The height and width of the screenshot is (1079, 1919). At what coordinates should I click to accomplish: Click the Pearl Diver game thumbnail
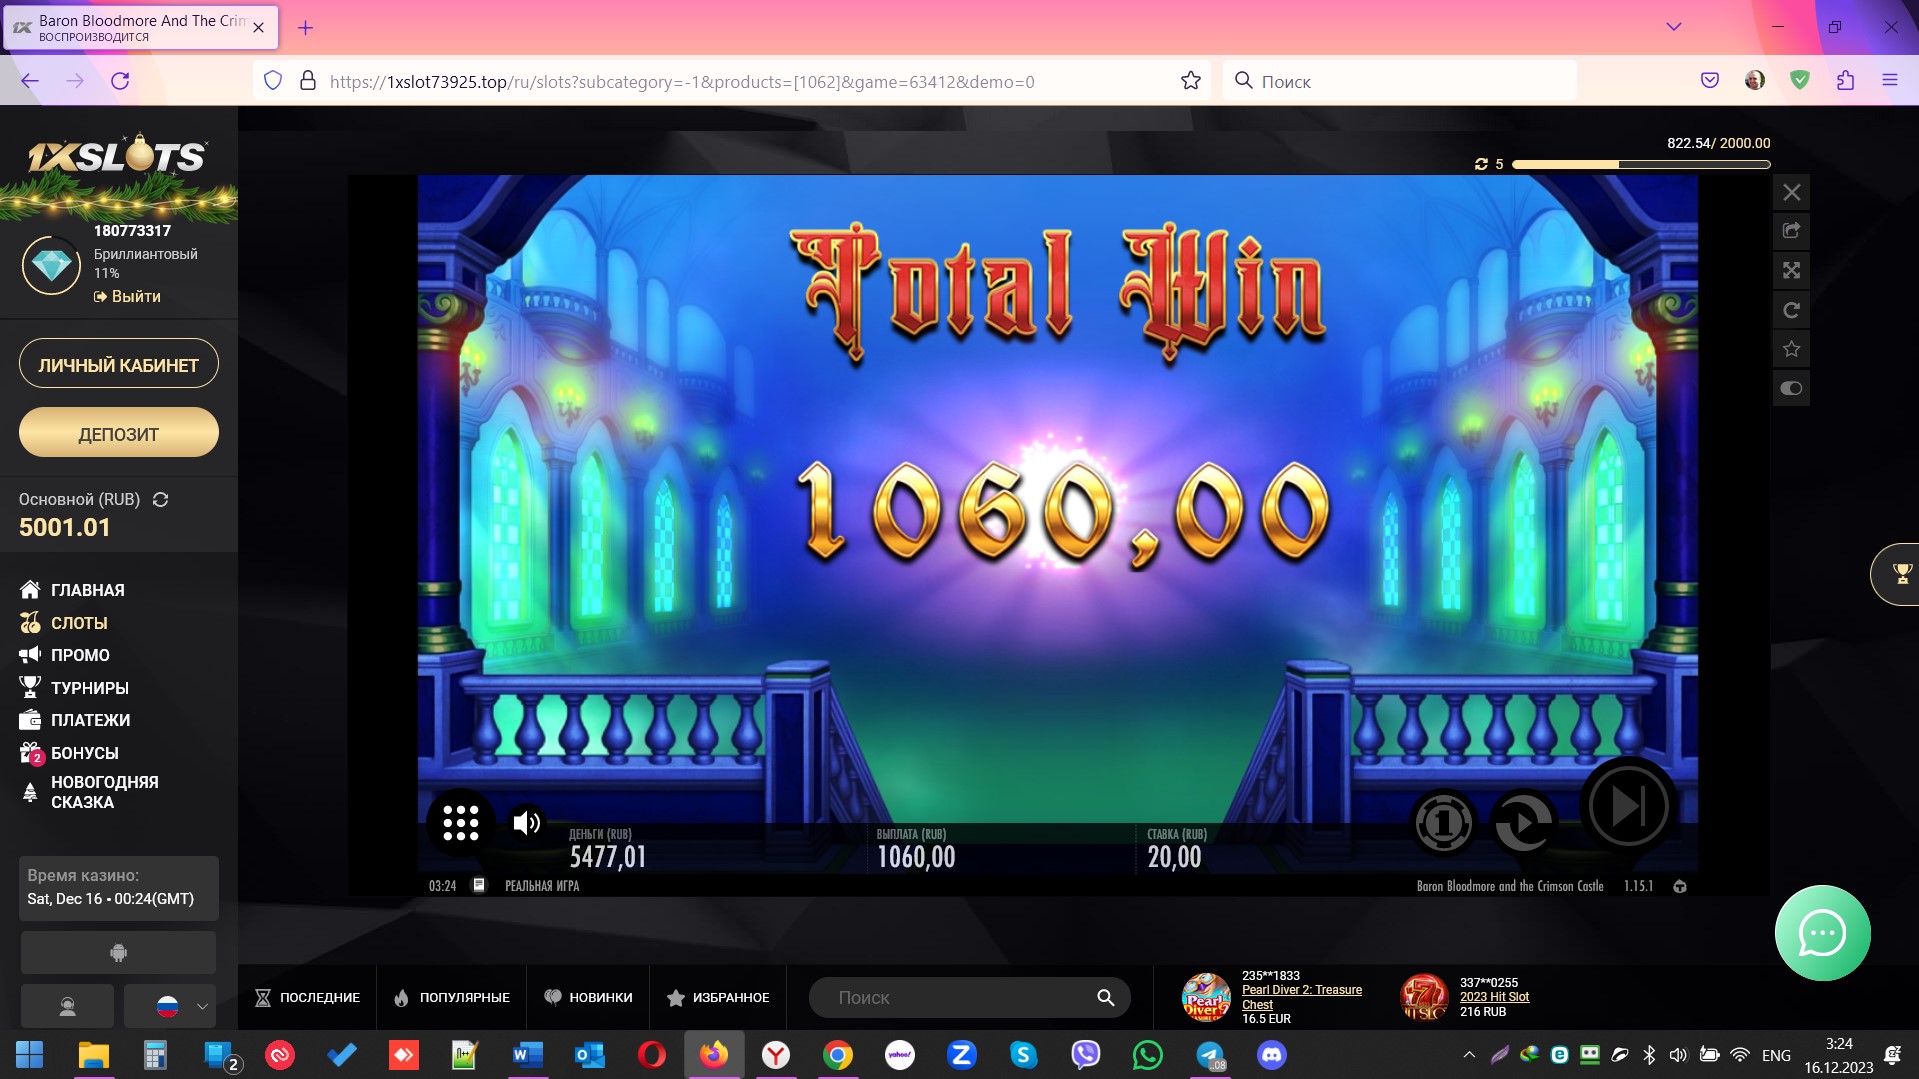point(1207,997)
